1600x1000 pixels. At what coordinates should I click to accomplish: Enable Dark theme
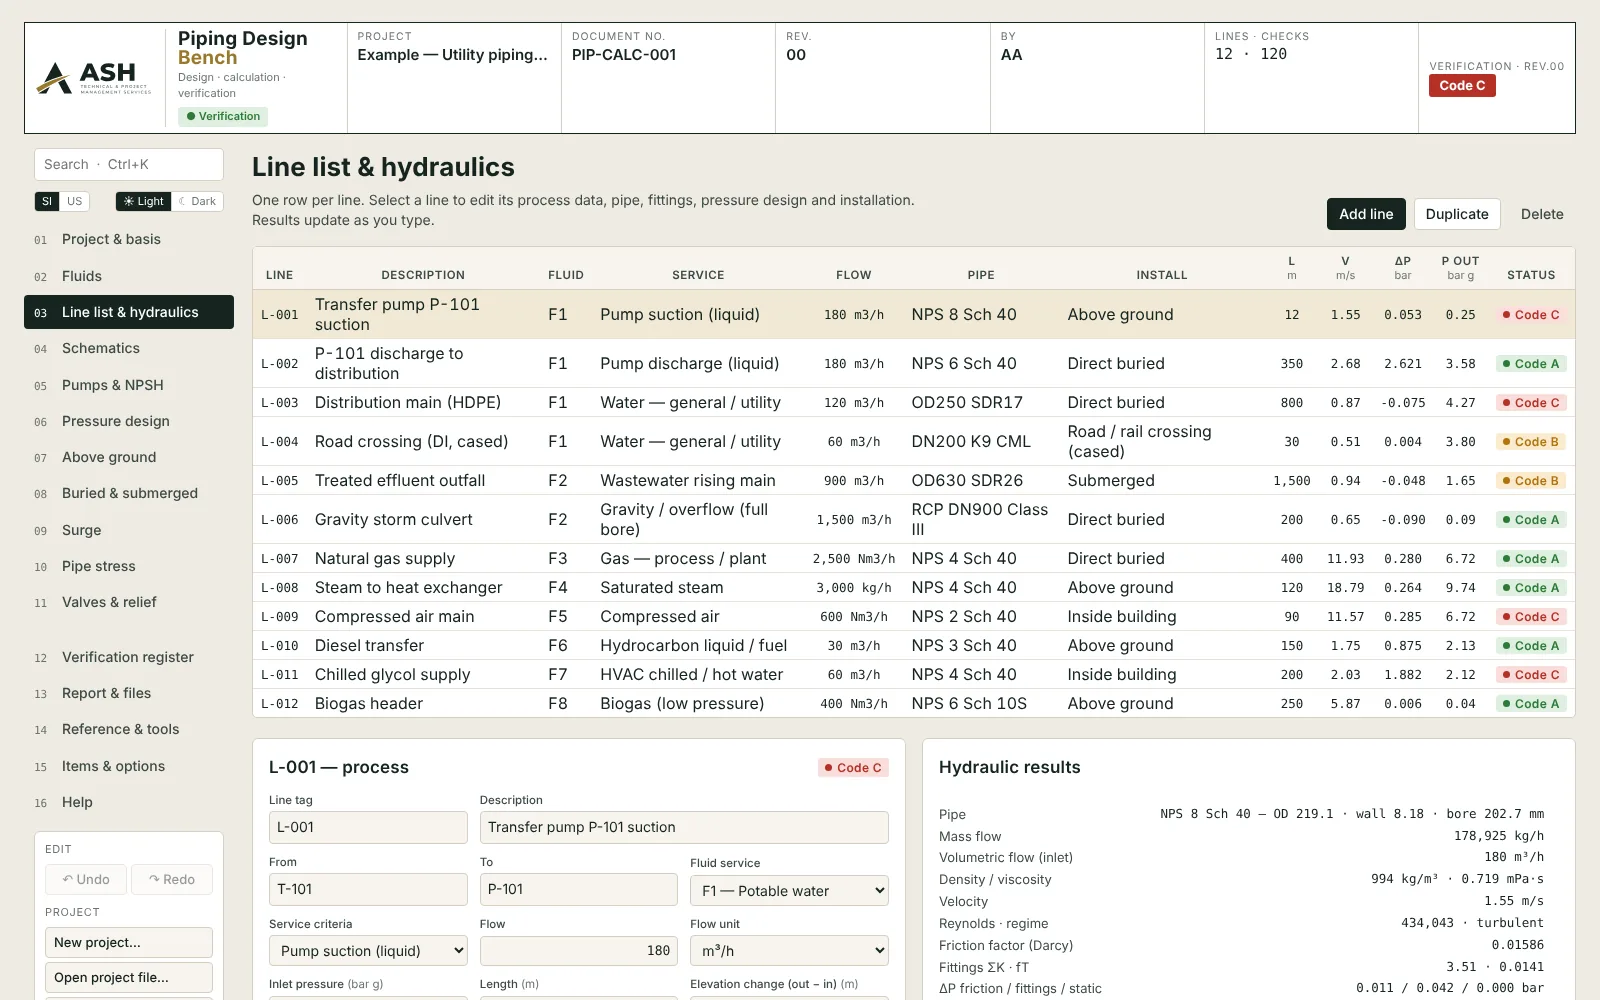(x=197, y=201)
